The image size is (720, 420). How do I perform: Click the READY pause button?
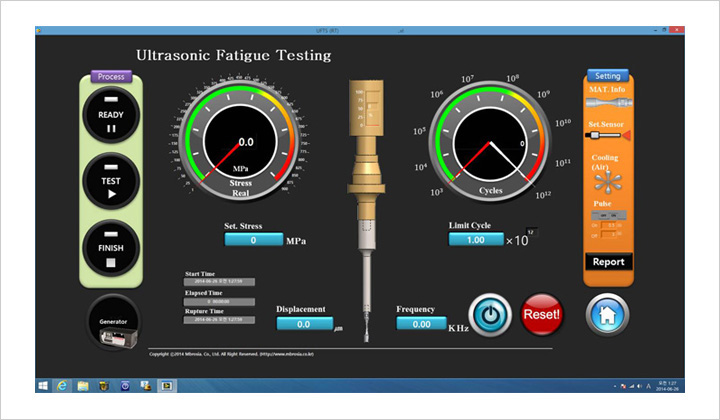coord(111,114)
